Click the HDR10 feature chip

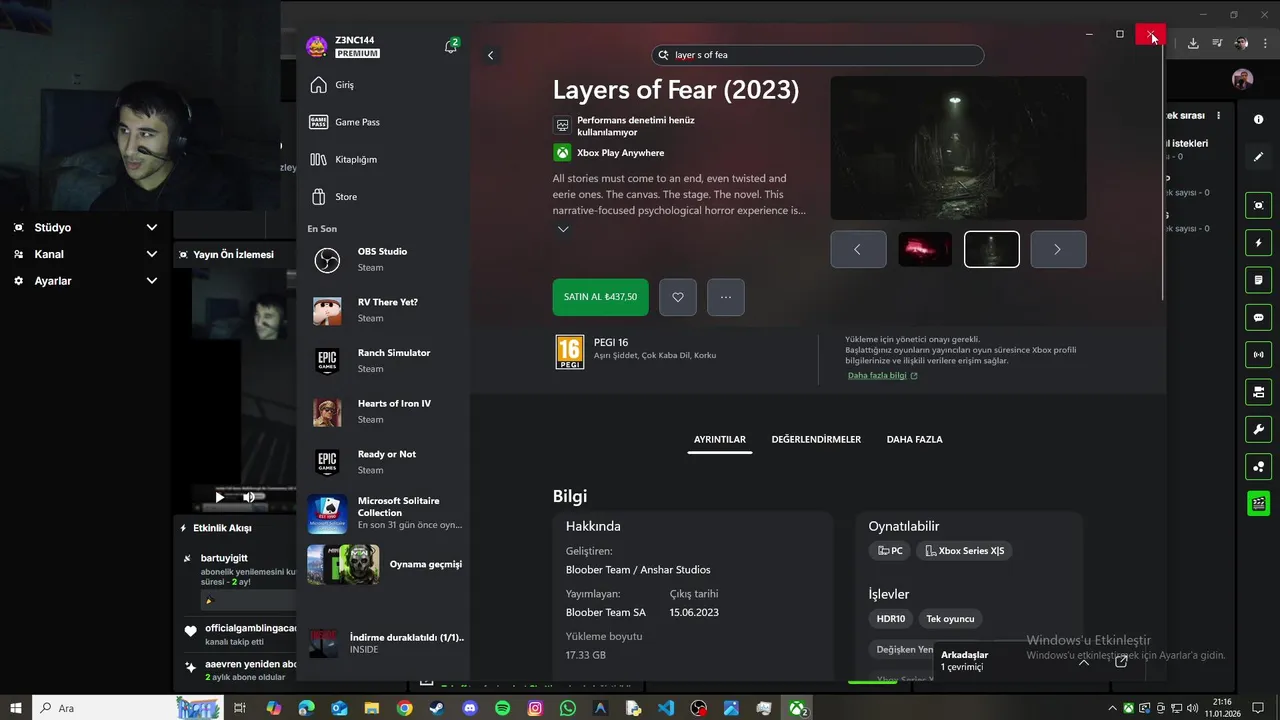pyautogui.click(x=891, y=619)
